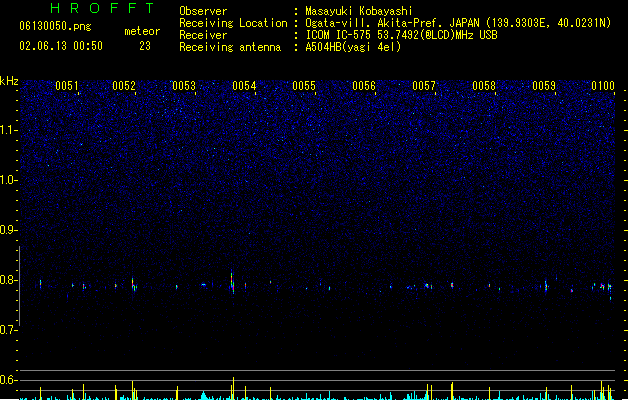The image size is (629, 400).
Task: Click the 0051 time marker
Action: [x=67, y=86]
